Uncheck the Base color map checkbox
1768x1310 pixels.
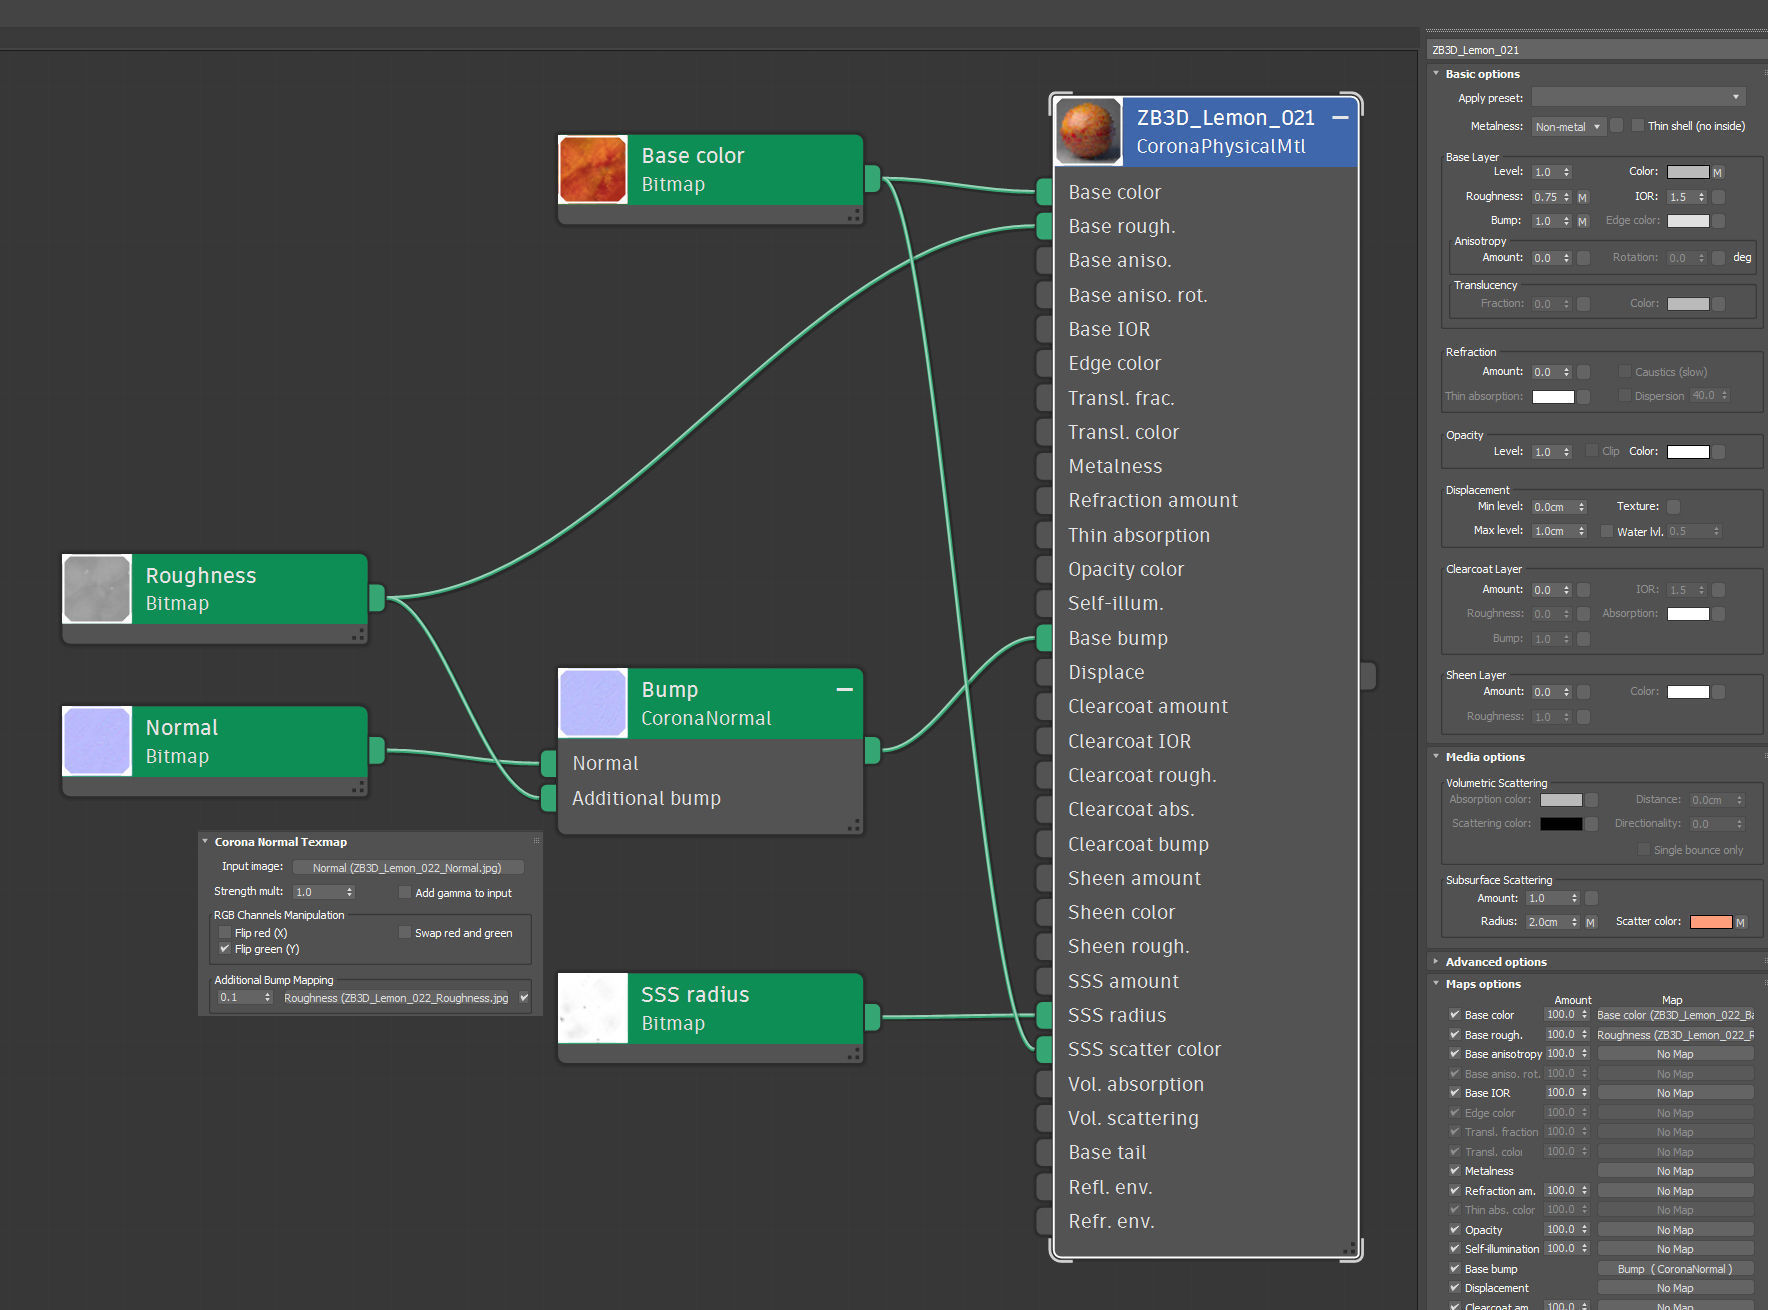coord(1455,1014)
